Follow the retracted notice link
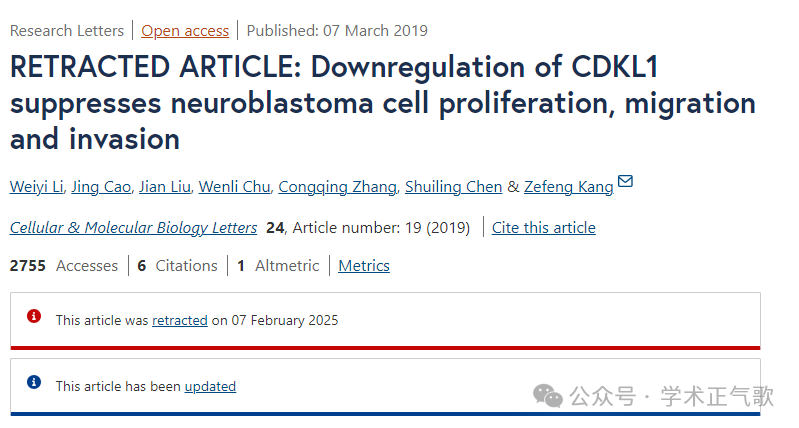 click(180, 320)
